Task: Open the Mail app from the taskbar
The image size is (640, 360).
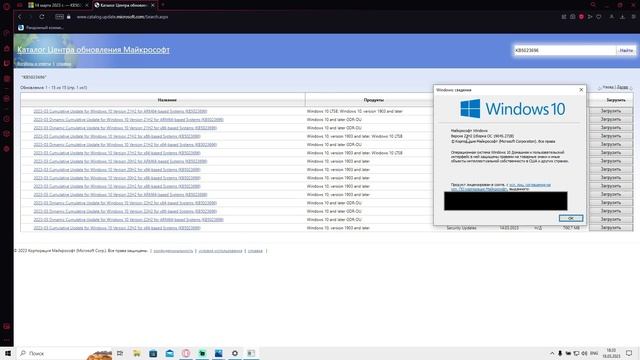Action: point(169,353)
